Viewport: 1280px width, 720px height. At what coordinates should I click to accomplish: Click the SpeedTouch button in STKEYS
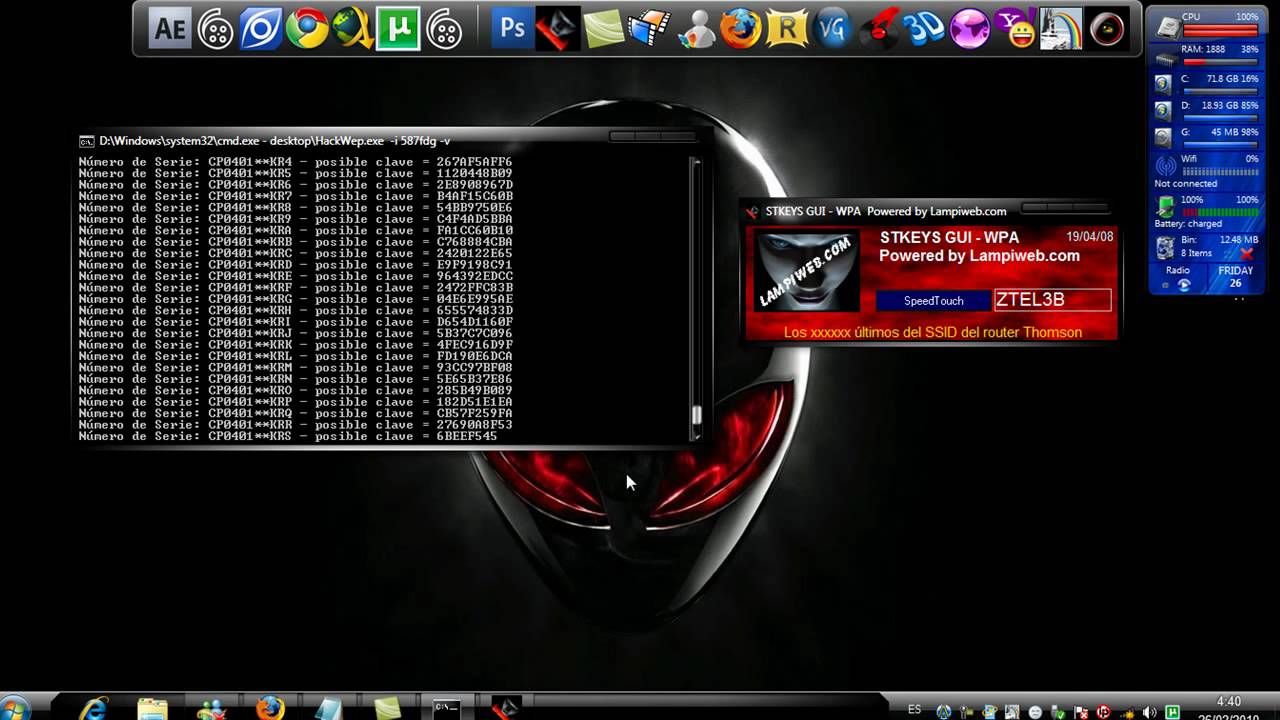coord(933,300)
